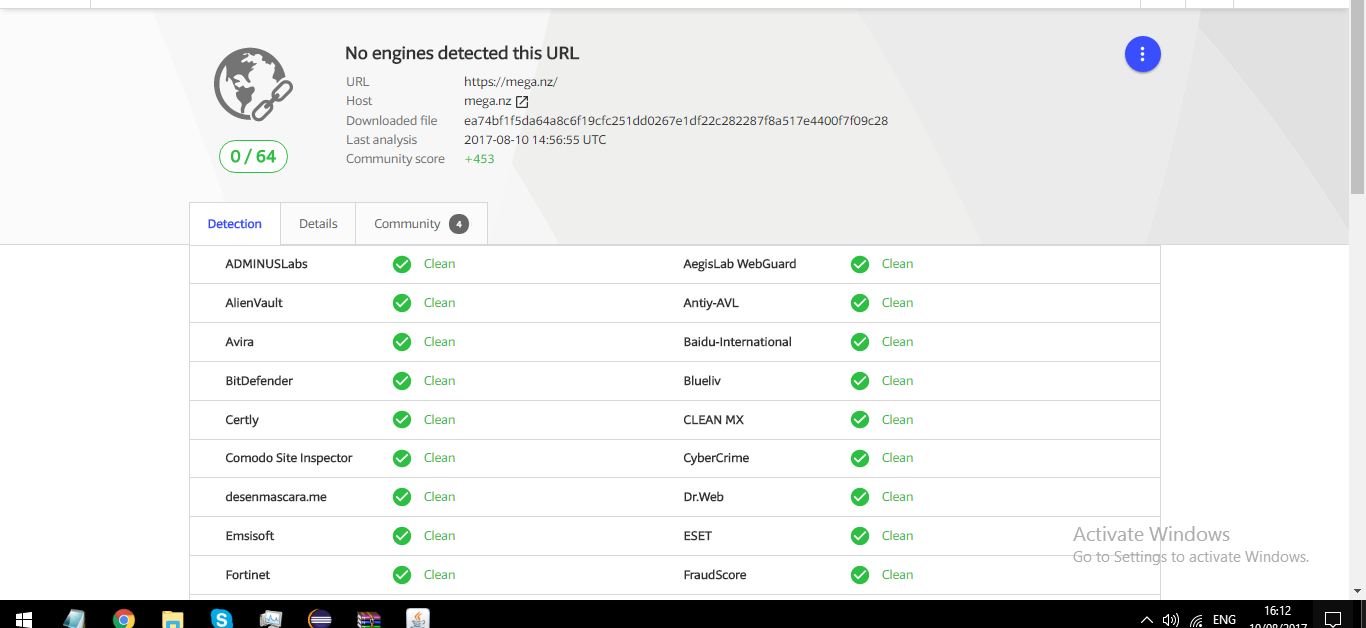The width and height of the screenshot is (1366, 628).
Task: Open the Windows Start menu
Action: tap(23, 619)
